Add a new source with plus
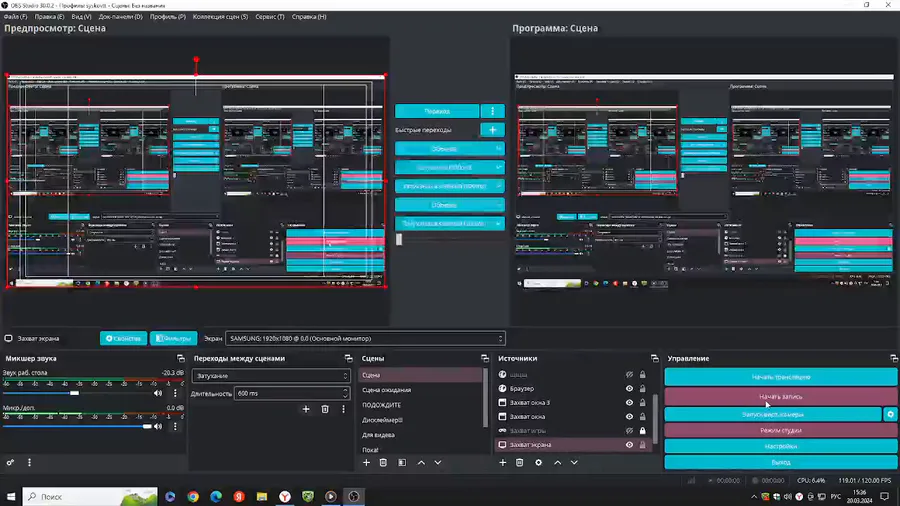 pyautogui.click(x=503, y=462)
